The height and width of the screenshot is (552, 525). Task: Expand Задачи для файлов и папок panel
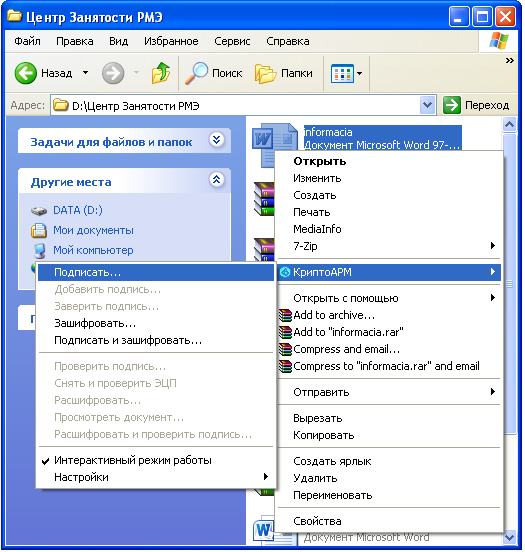click(x=217, y=140)
